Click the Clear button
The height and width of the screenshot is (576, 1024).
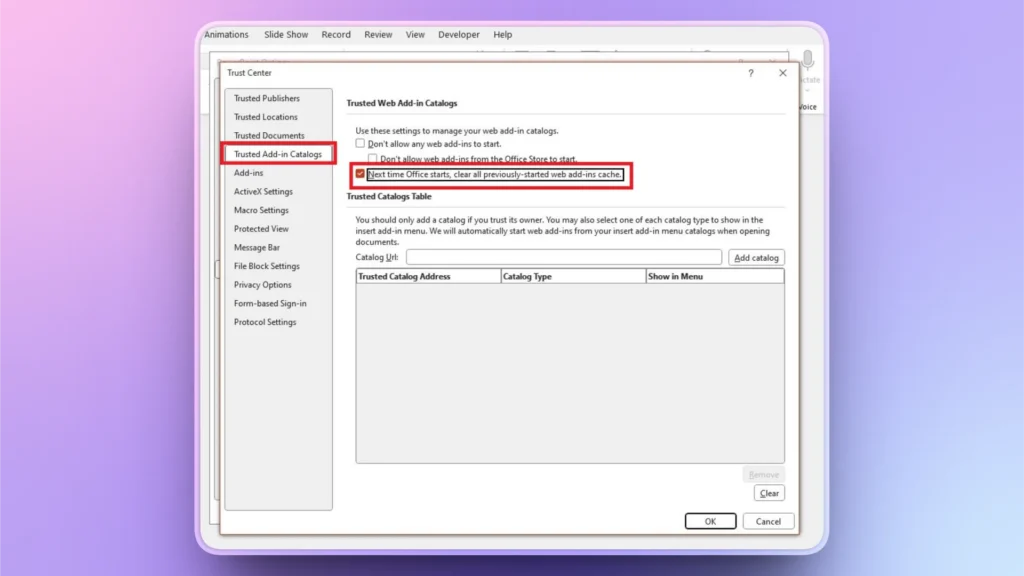[x=769, y=493]
